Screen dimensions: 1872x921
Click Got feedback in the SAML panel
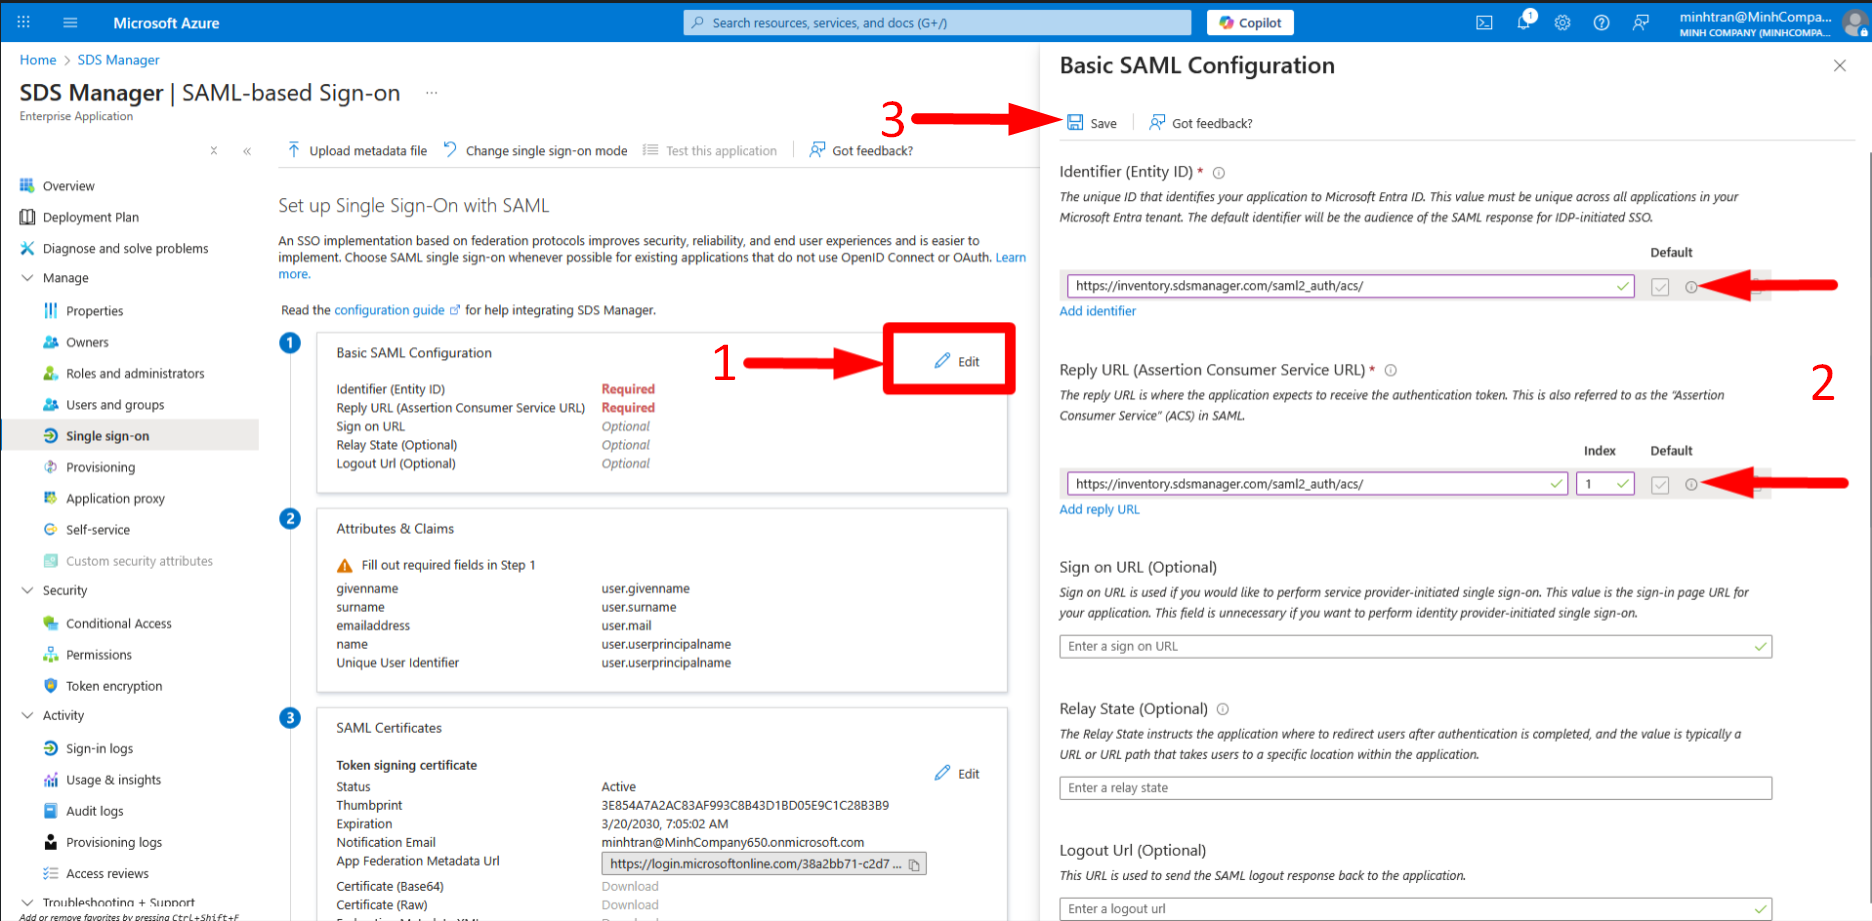[x=1201, y=123]
